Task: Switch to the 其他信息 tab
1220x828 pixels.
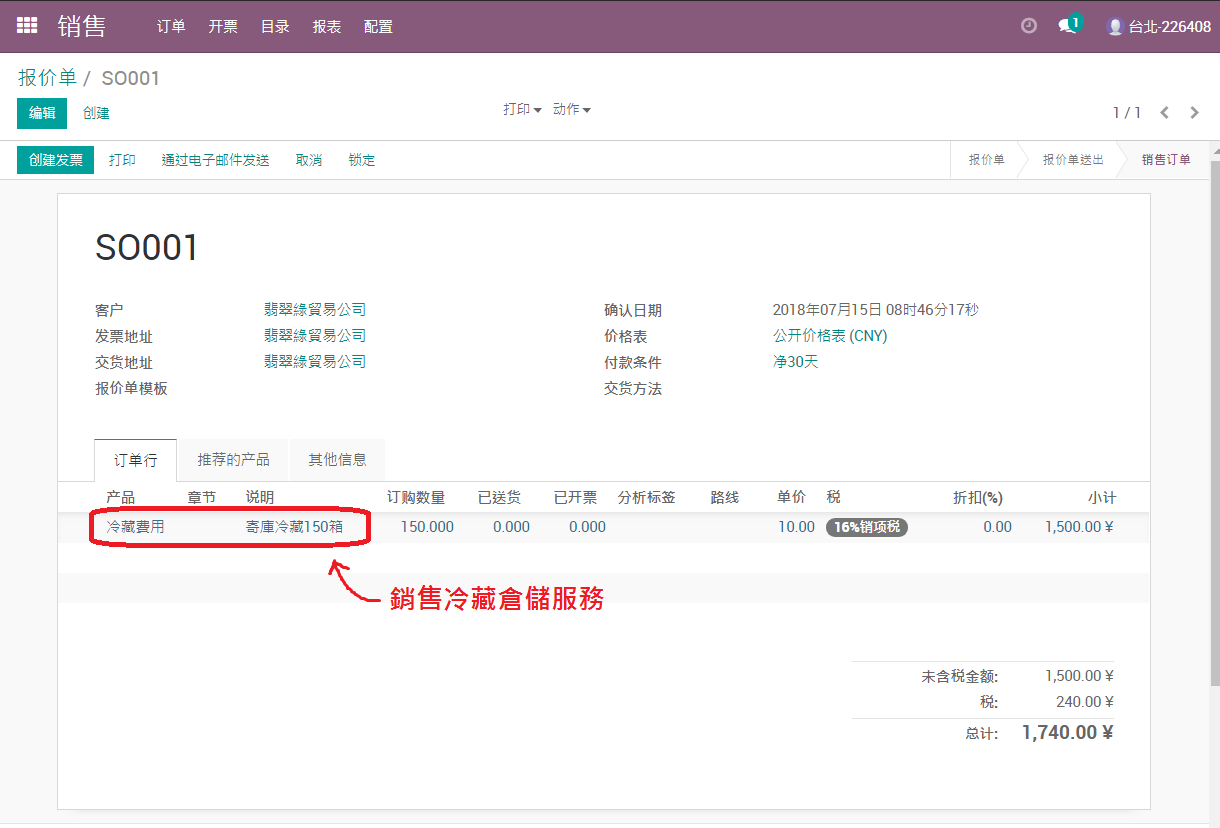Action: click(337, 460)
